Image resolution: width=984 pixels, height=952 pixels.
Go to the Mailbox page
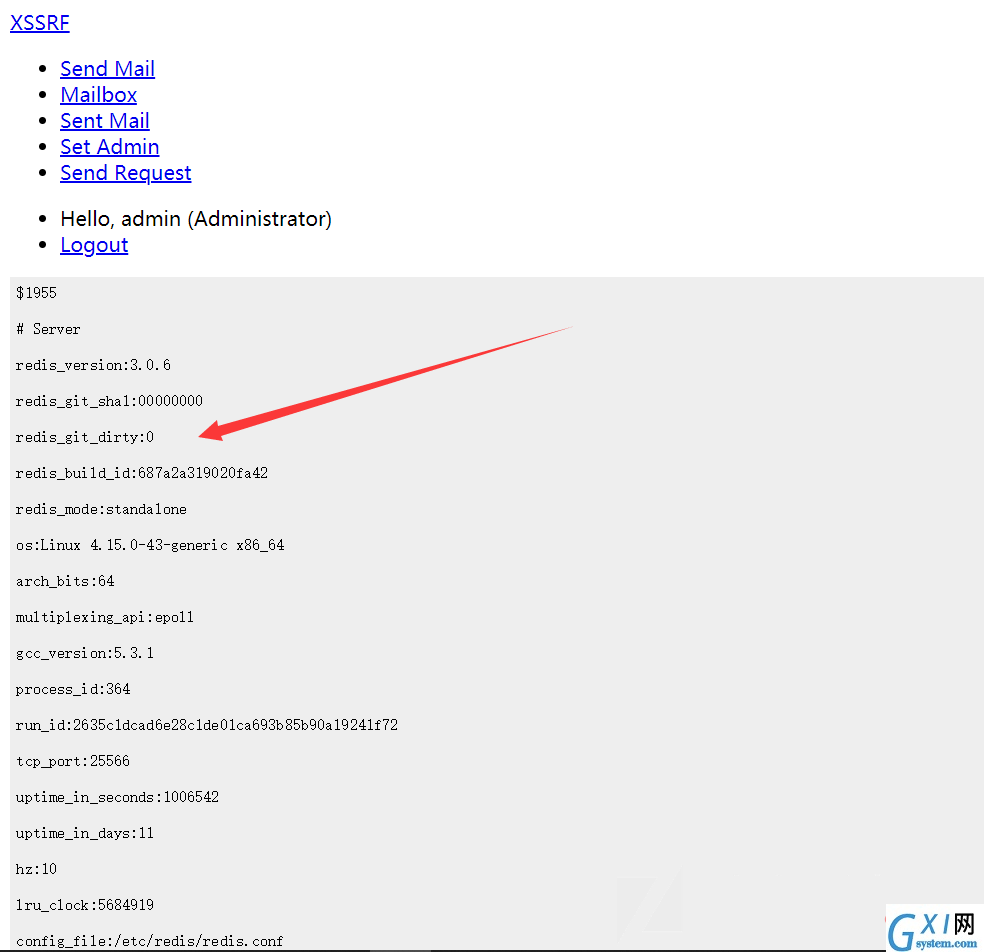[99, 95]
